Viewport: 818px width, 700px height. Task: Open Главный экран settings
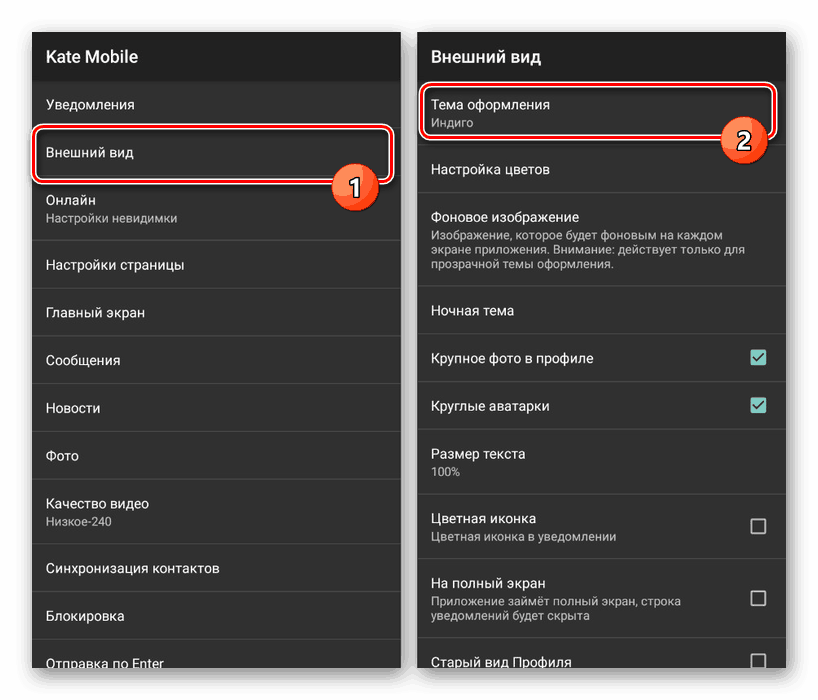pyautogui.click(x=95, y=312)
